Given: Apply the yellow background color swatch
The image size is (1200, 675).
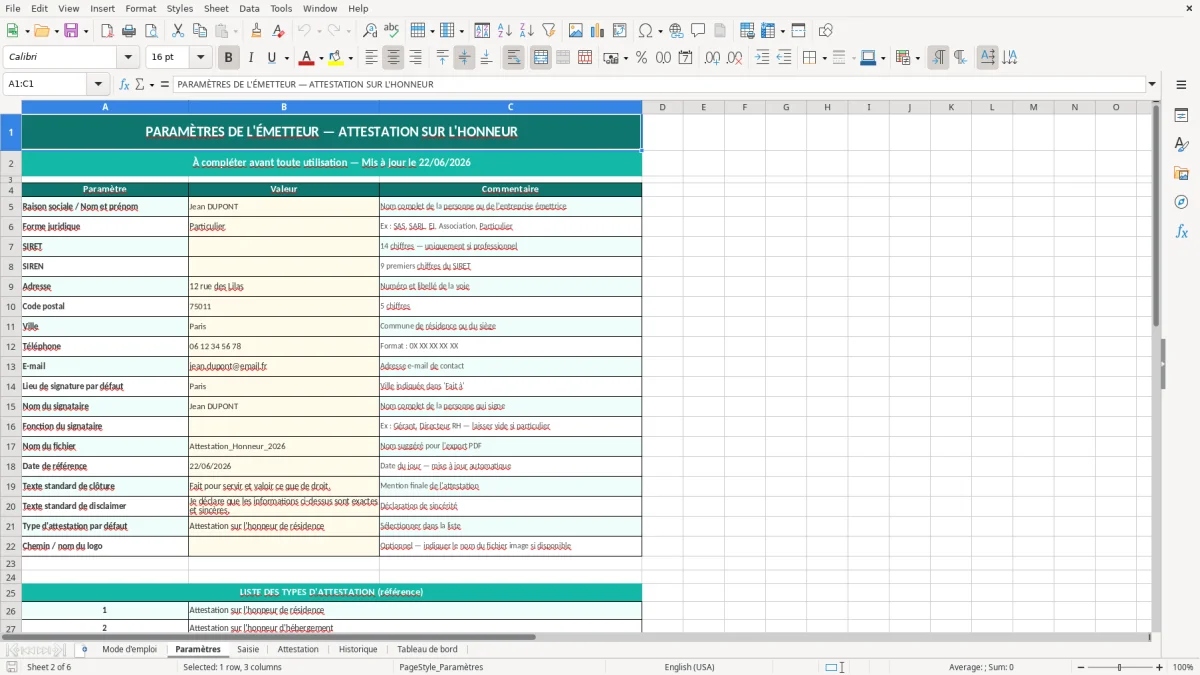Looking at the screenshot, I should [x=336, y=58].
